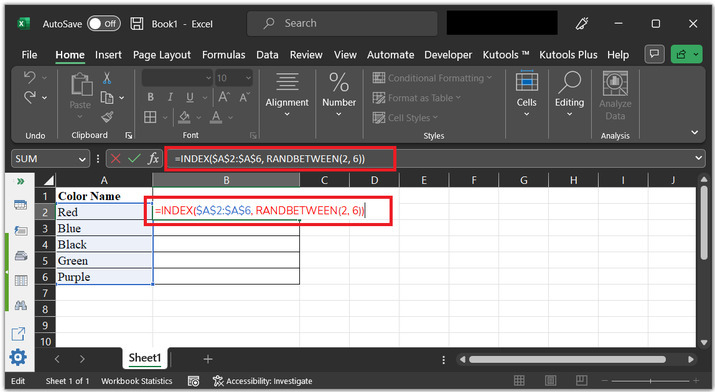Screen dimensions: 715x392
Task: Go to the Data tab
Action: [x=267, y=55]
